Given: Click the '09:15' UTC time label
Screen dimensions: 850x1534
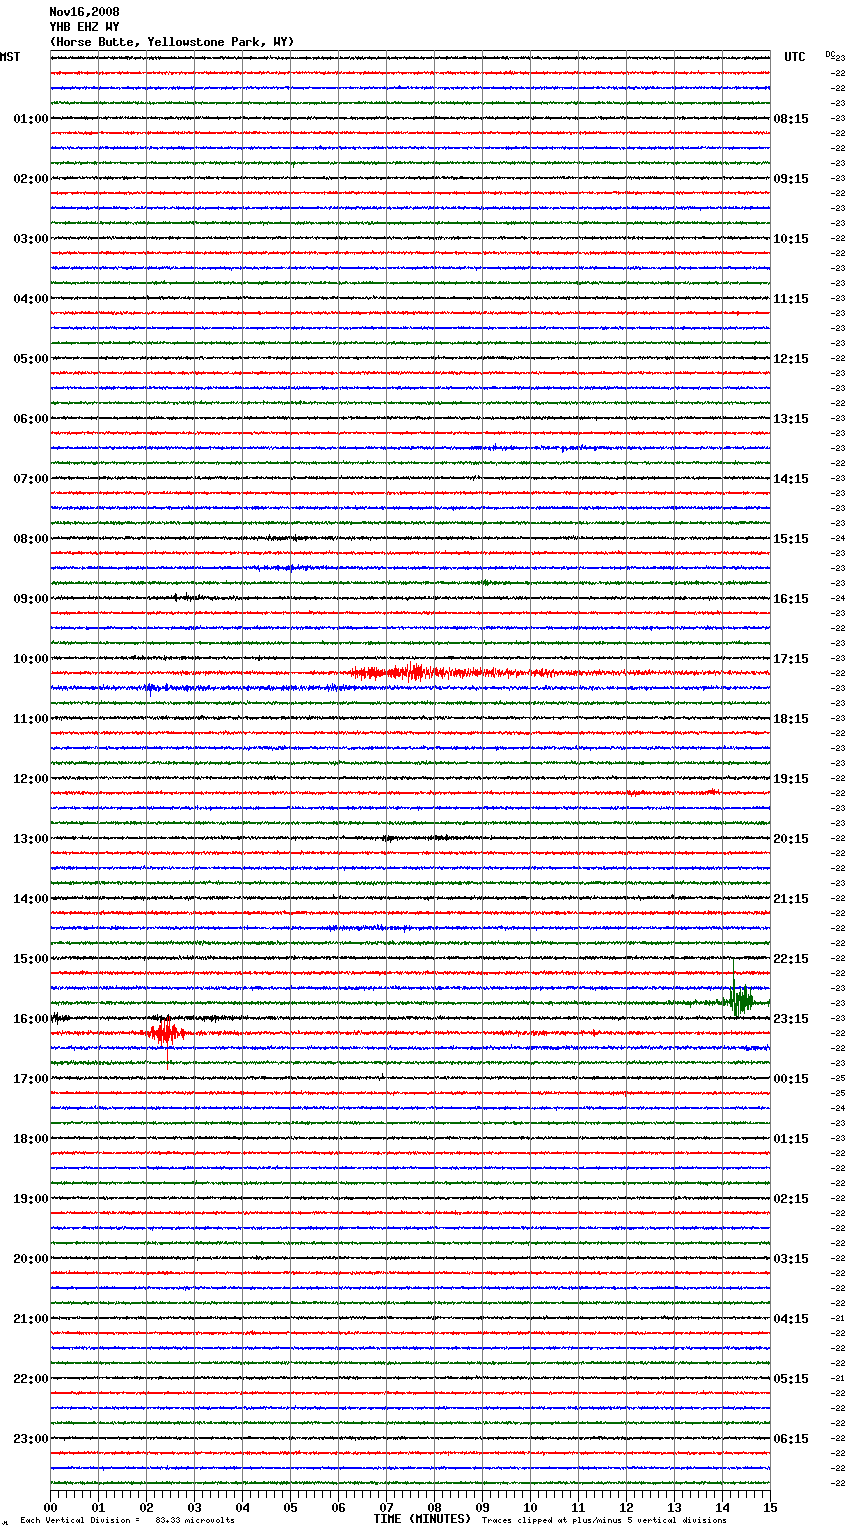Looking at the screenshot, I should pyautogui.click(x=791, y=179).
